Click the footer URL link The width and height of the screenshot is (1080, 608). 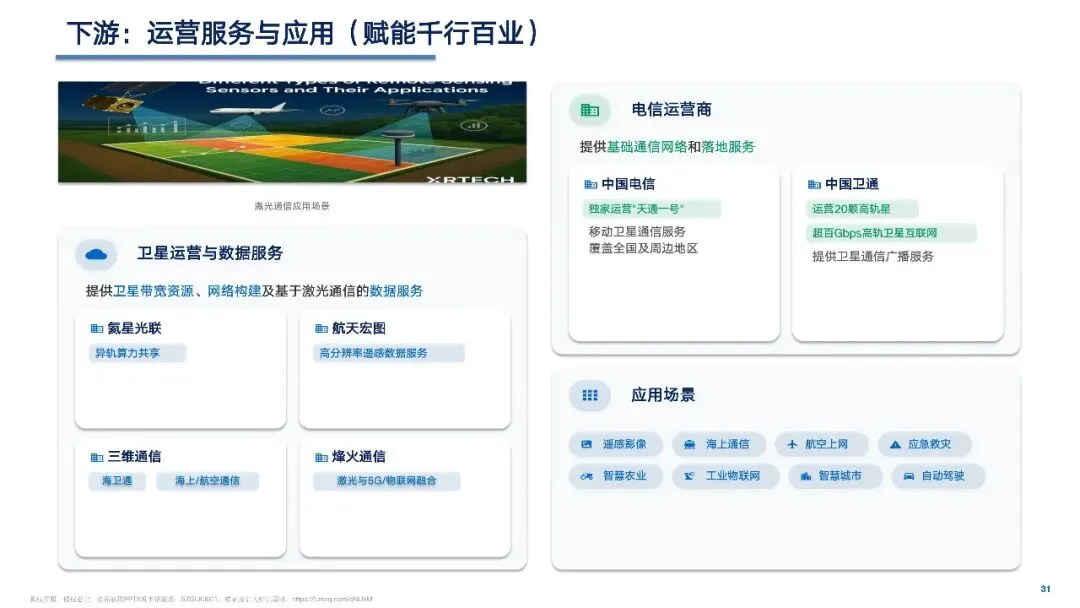click(x=333, y=599)
